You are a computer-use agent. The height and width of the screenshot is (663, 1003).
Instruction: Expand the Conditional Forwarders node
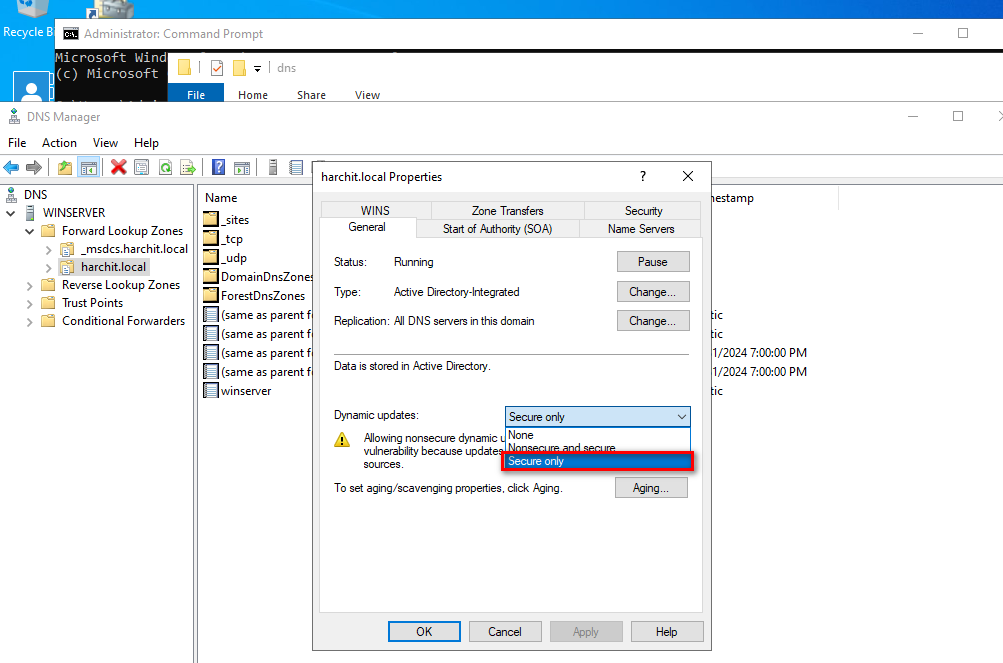(30, 321)
